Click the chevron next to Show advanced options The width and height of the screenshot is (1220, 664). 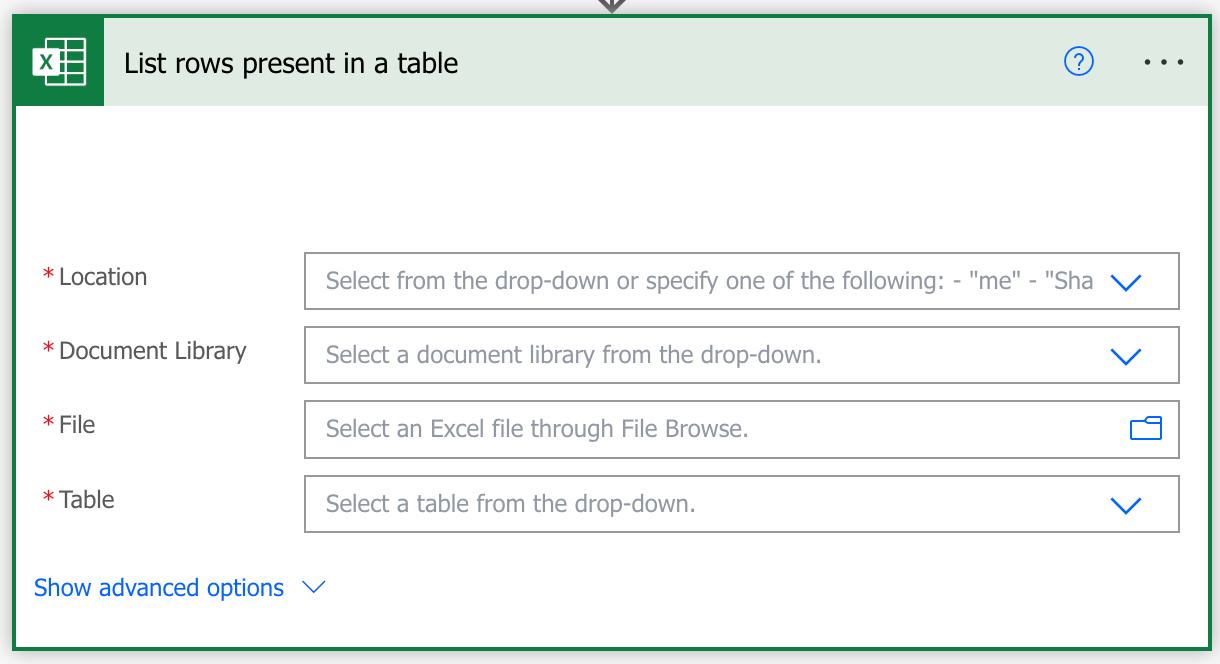pyautogui.click(x=313, y=588)
